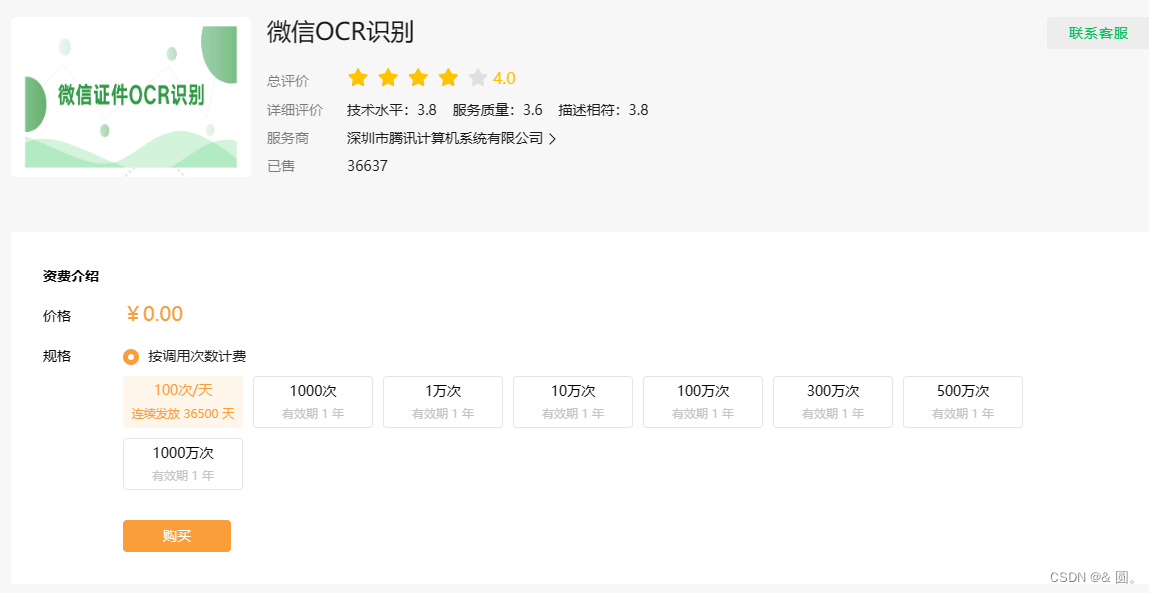
Task: Click the 详细评价 label
Action: (x=295, y=111)
